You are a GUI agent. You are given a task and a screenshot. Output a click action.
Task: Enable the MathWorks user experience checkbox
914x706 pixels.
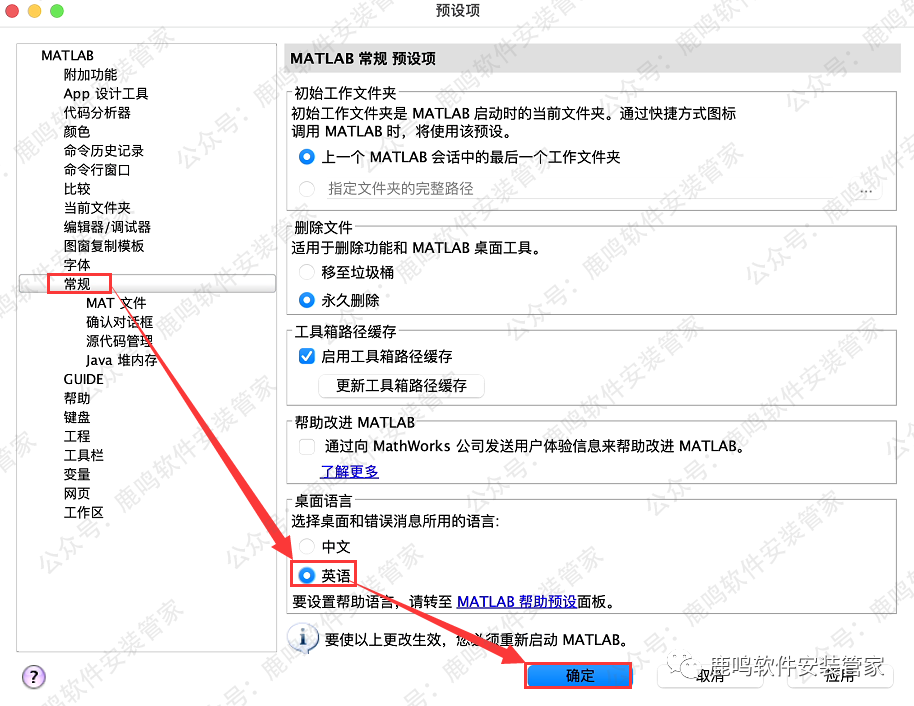(308, 446)
